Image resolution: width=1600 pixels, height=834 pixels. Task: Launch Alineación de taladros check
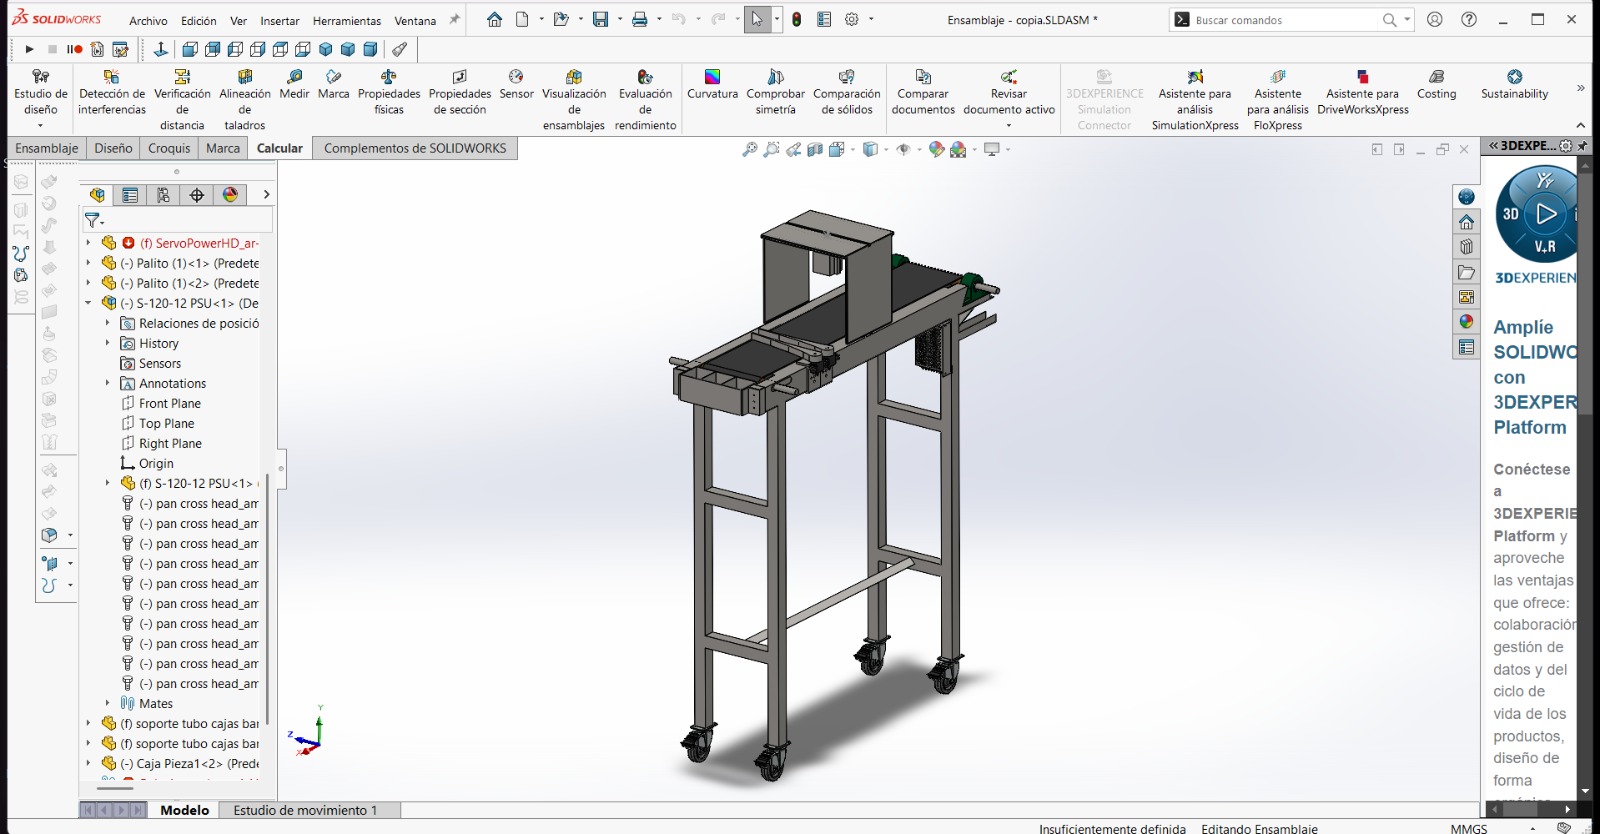[245, 100]
